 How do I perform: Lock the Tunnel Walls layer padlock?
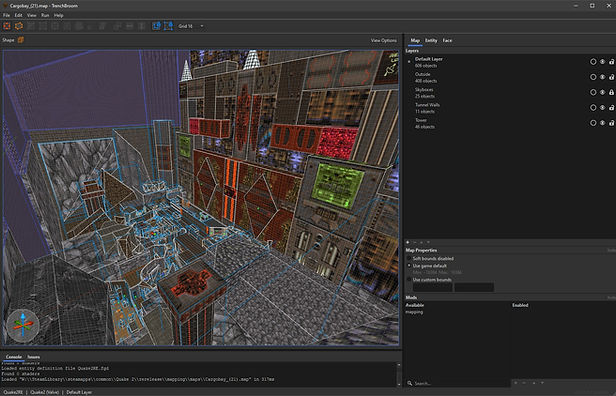coord(611,108)
